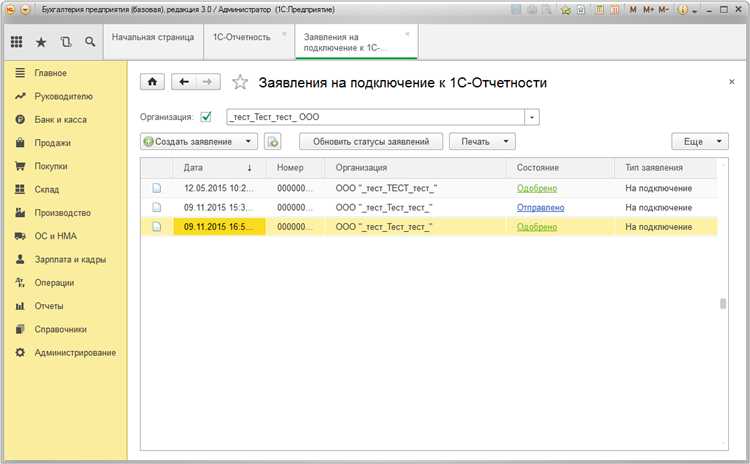Screen dimensions: 750x464
Task: Open the Отправлено status link
Action: (x=540, y=207)
